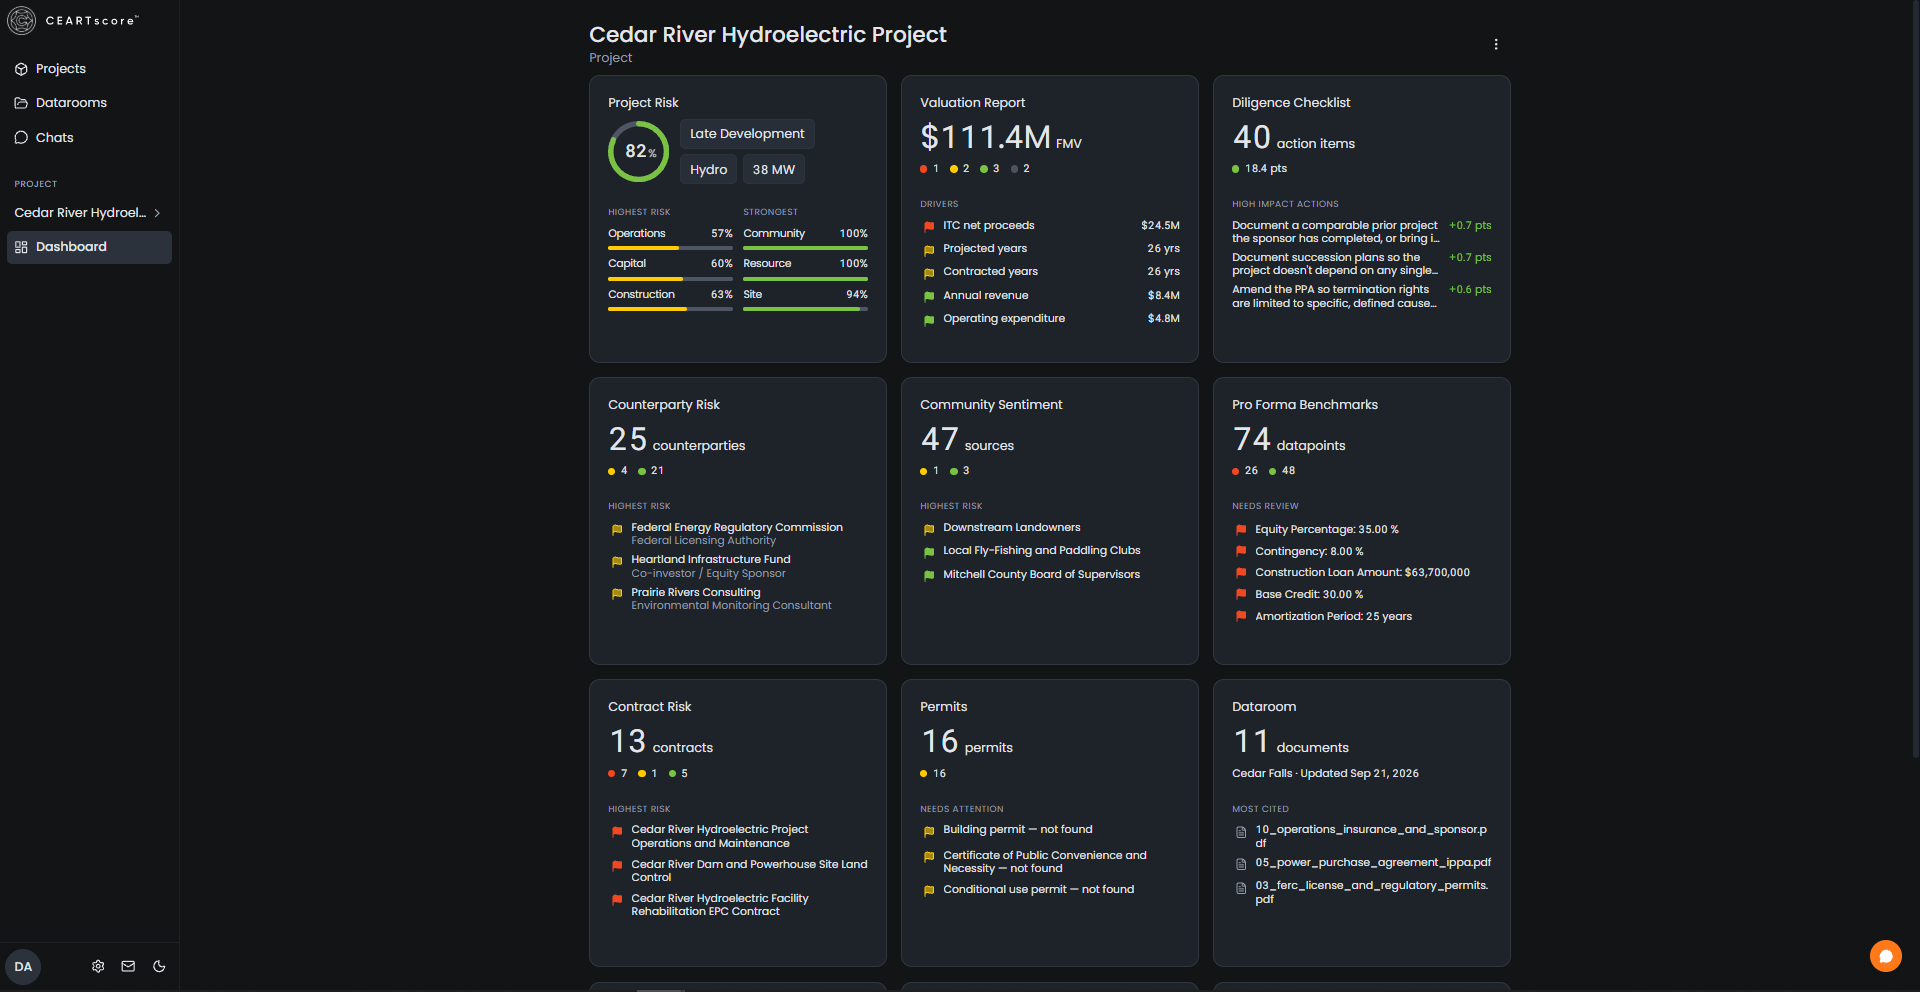1920x992 pixels.
Task: Open the Diligence Checklist card title
Action: click(1291, 103)
